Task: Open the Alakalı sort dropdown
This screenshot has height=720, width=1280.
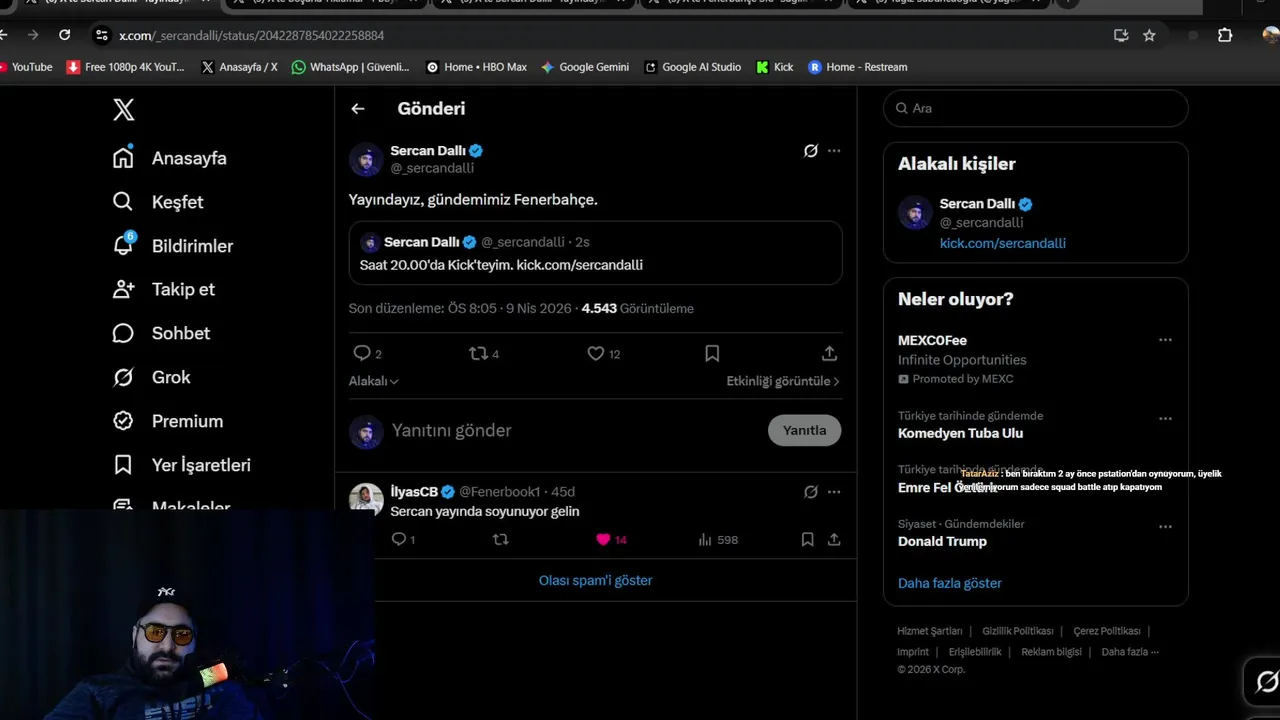Action: (x=373, y=381)
